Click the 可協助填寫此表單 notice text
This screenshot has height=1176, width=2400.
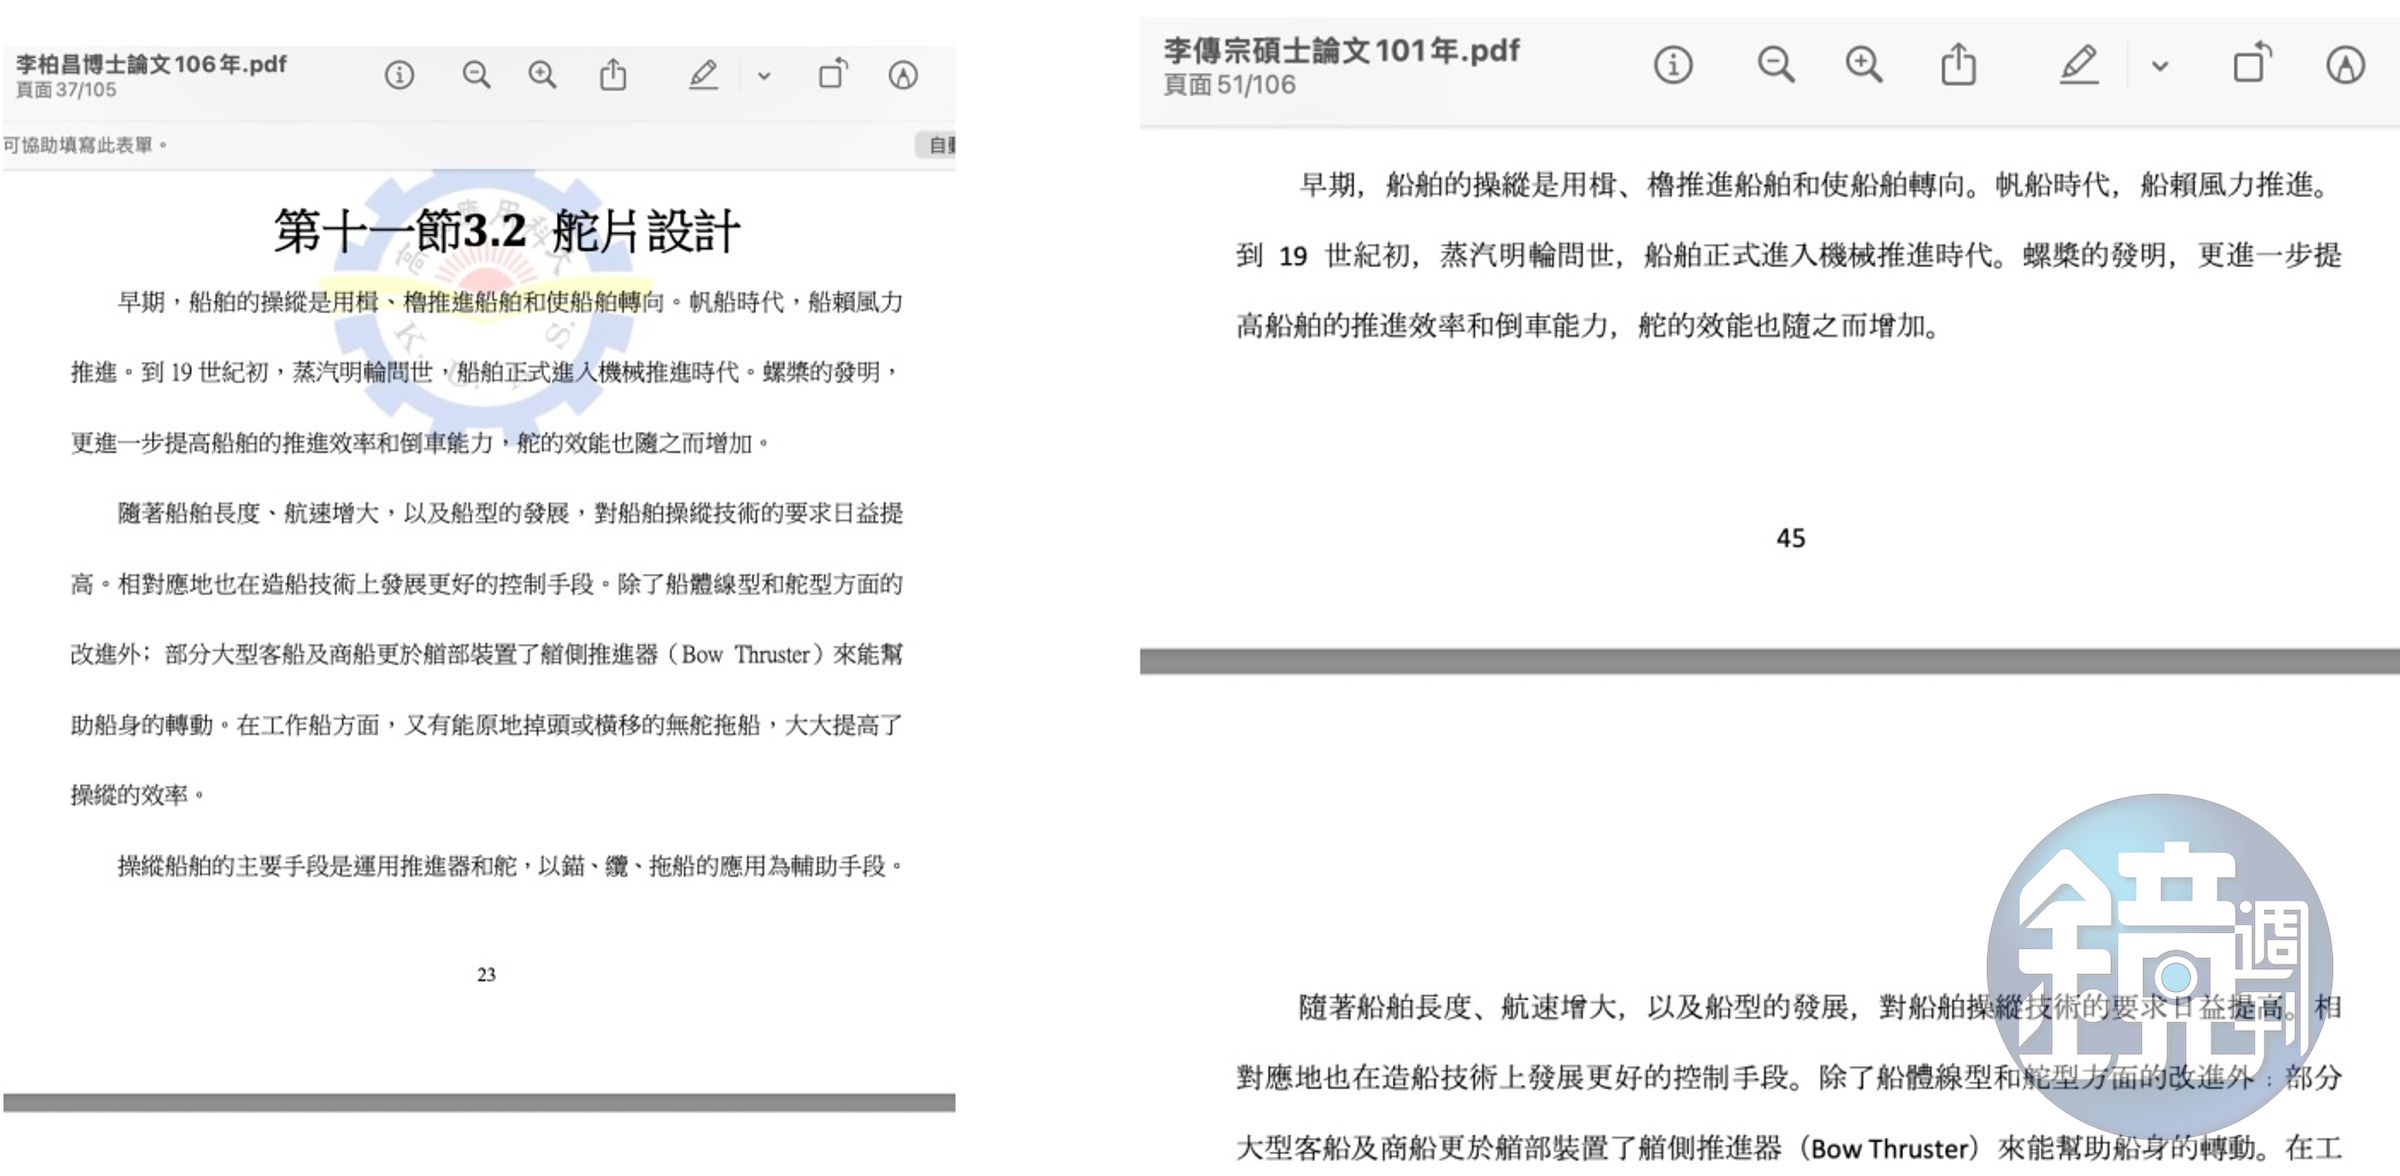pos(85,145)
